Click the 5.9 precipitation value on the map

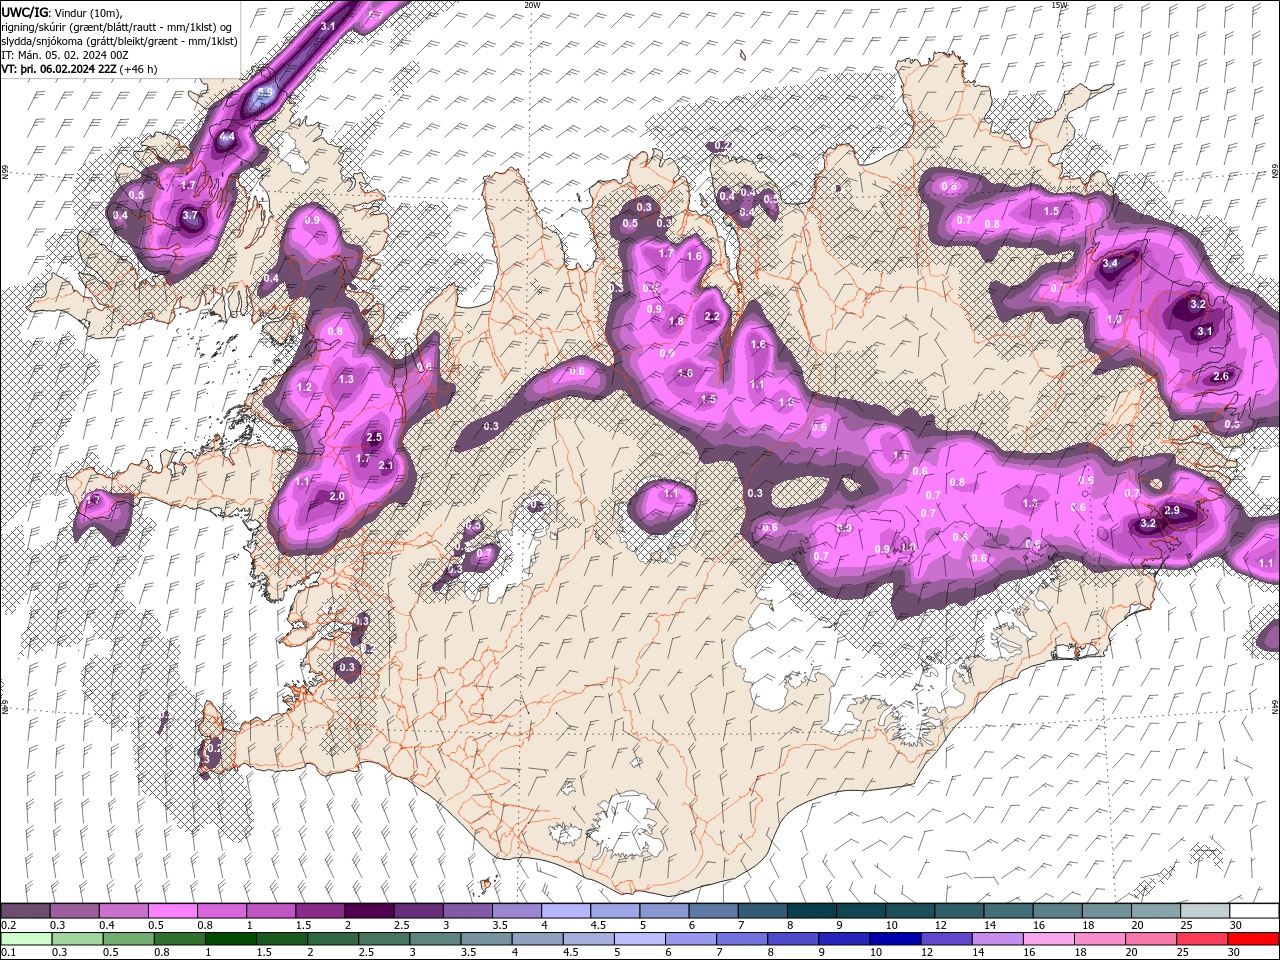tap(265, 92)
